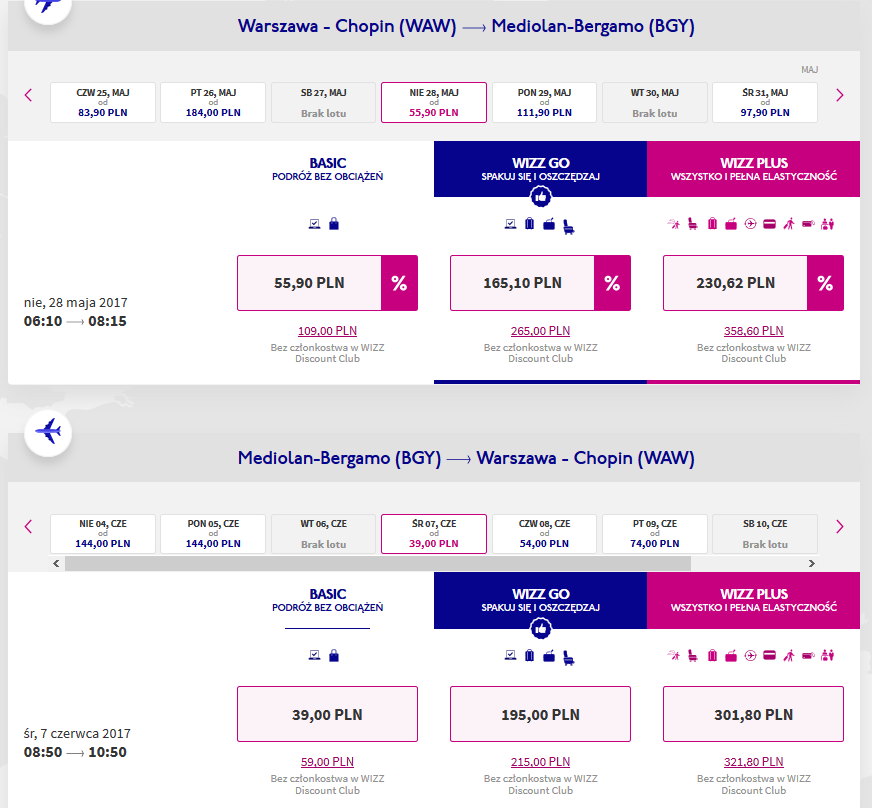Viewport: 872px width, 808px height.
Task: Click the percent badge beside 165,10 PLN
Action: tap(612, 283)
